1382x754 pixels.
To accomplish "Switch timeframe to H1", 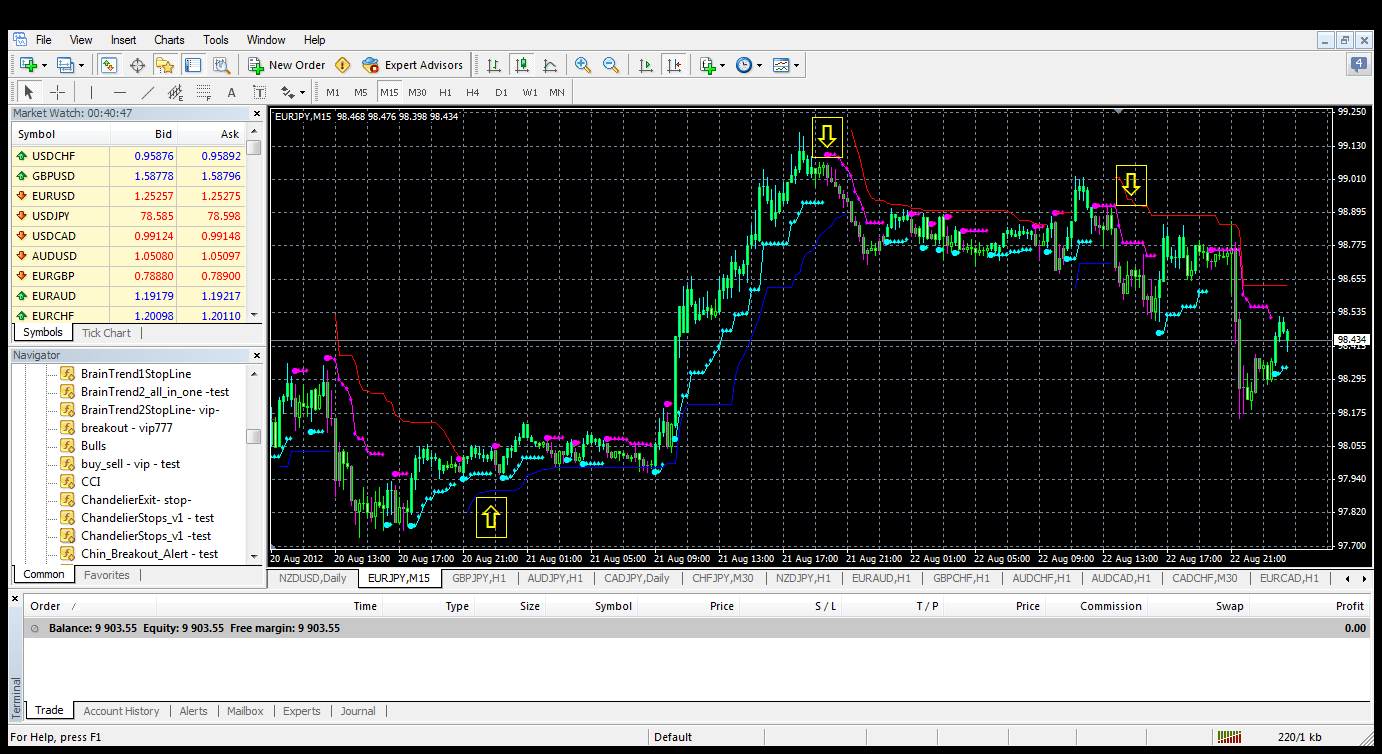I will (x=445, y=92).
